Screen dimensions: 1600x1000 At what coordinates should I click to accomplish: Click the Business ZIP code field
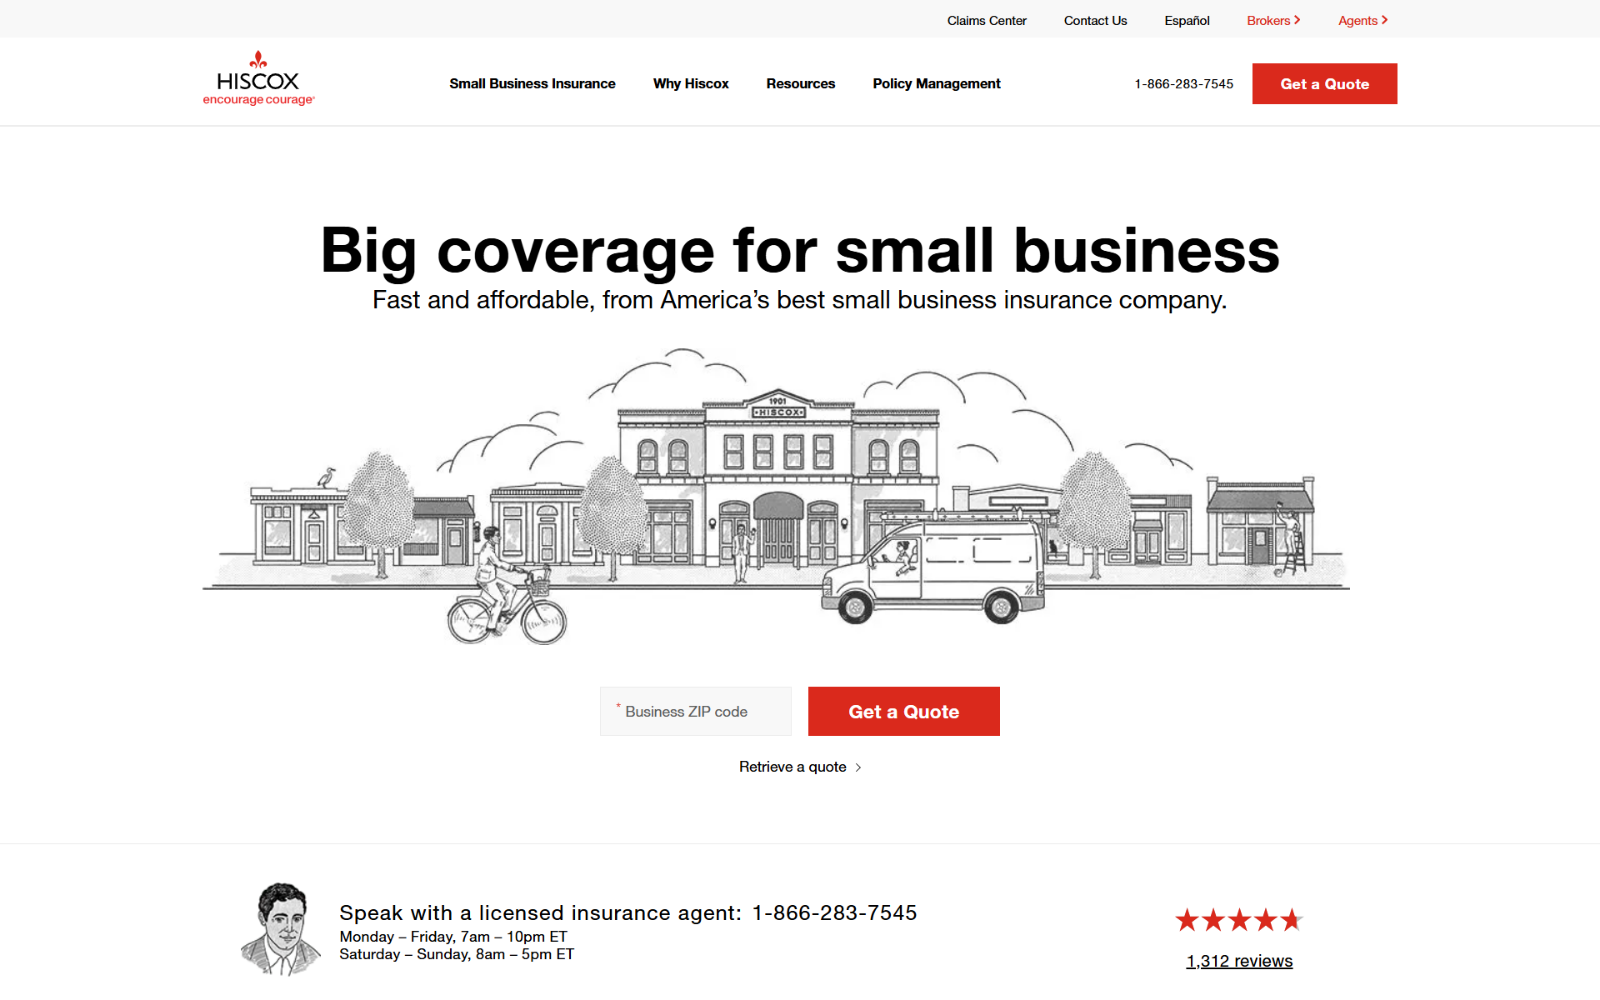tap(696, 711)
